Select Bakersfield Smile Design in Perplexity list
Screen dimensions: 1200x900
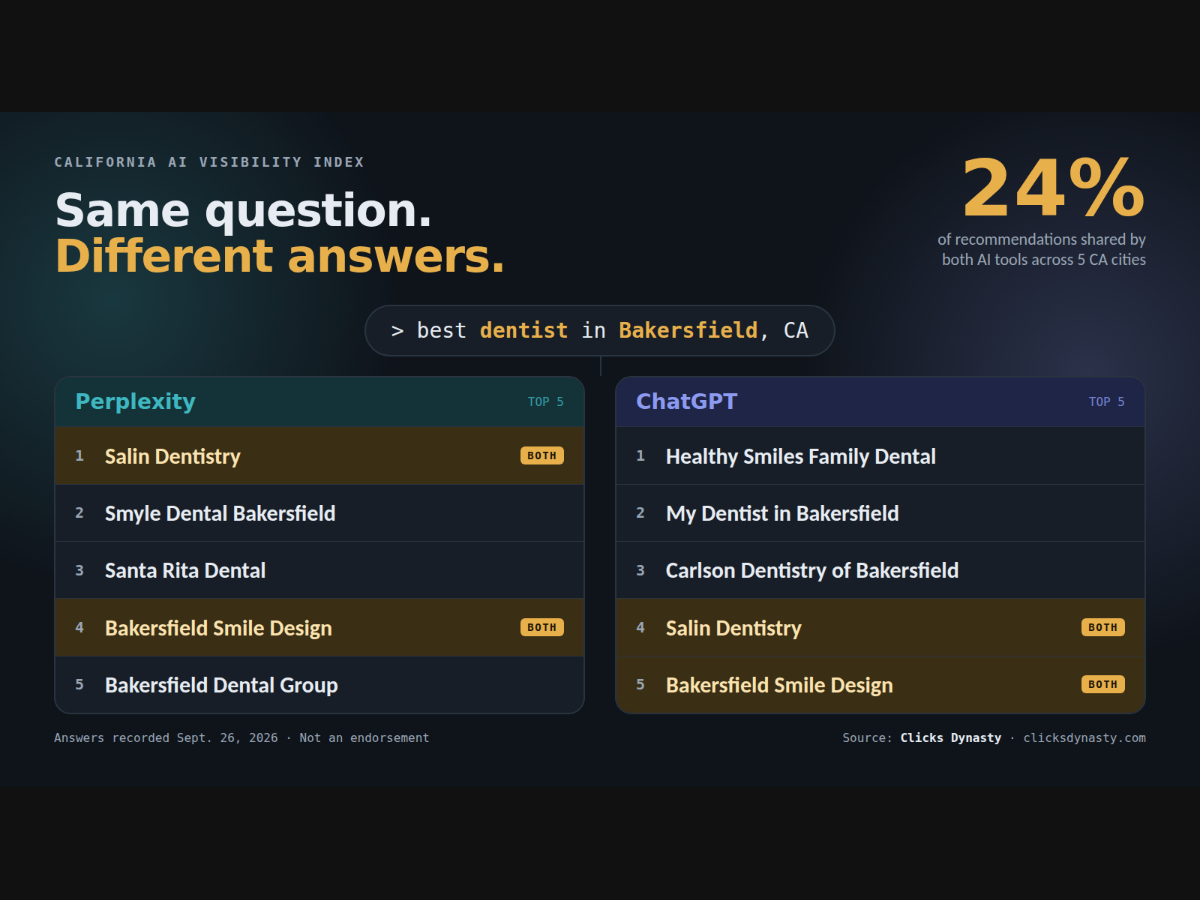(319, 628)
